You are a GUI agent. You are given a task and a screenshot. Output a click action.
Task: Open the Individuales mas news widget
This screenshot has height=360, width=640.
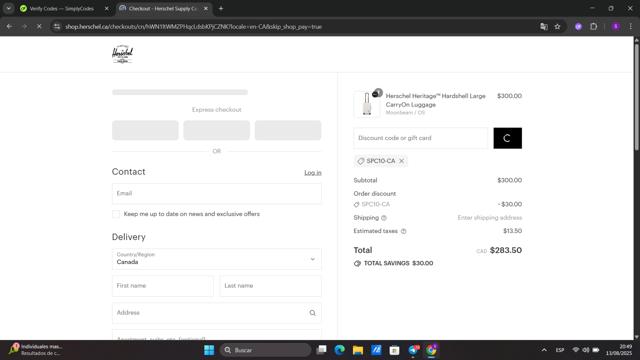(36, 350)
